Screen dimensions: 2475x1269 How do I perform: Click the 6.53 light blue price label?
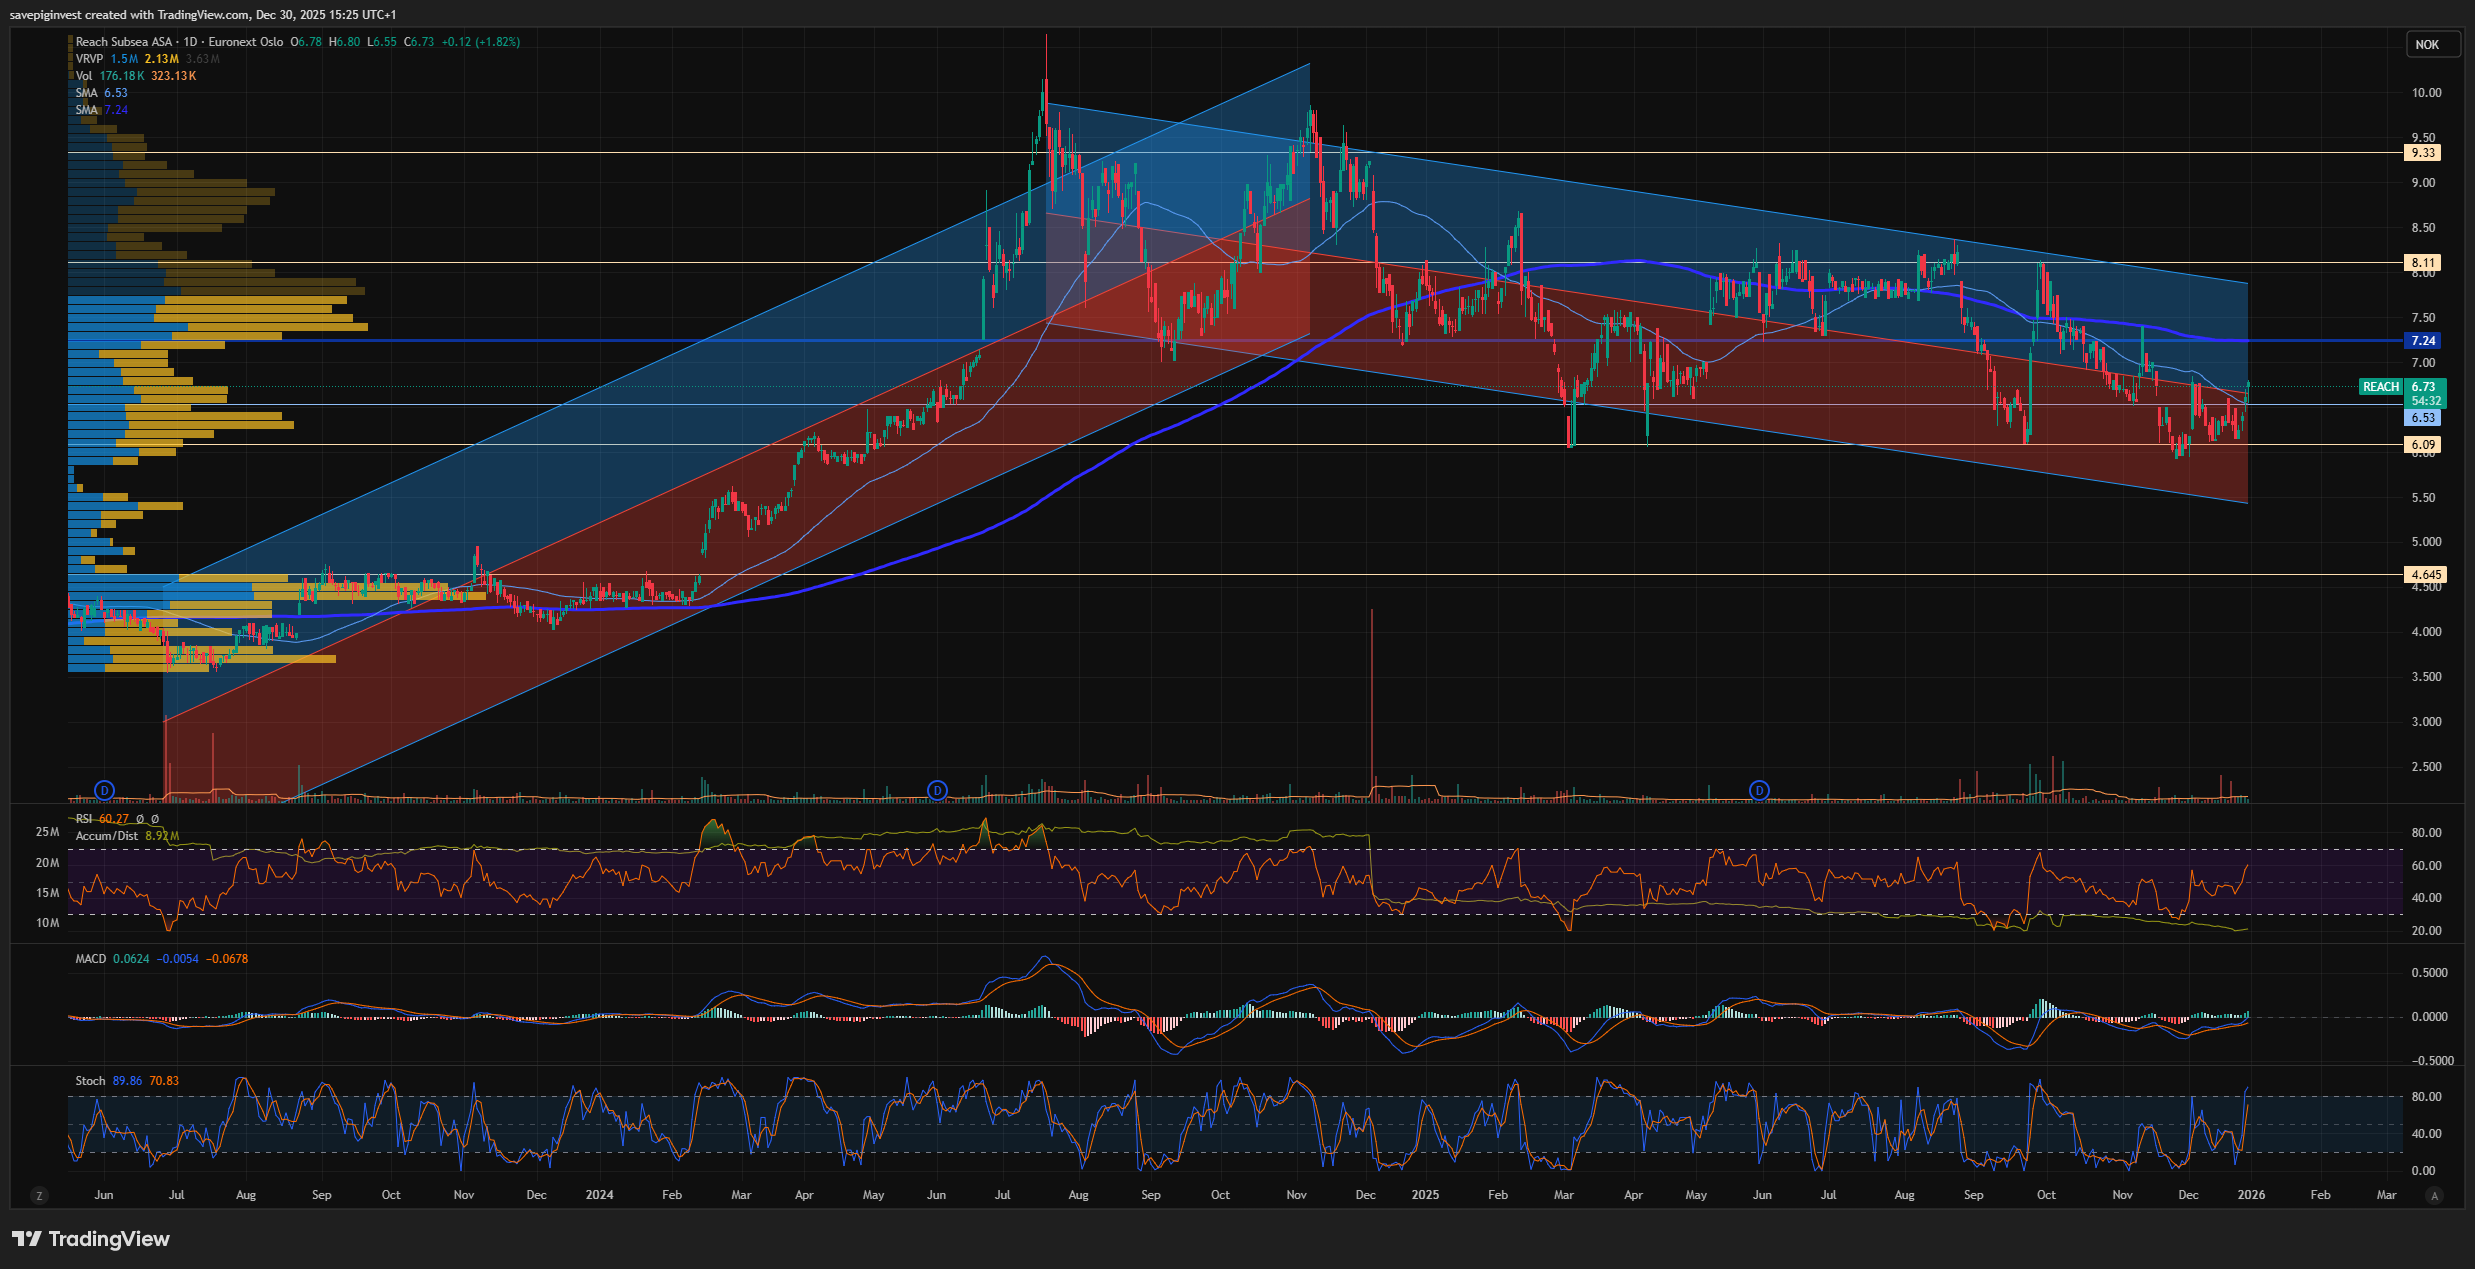pyautogui.click(x=2423, y=418)
